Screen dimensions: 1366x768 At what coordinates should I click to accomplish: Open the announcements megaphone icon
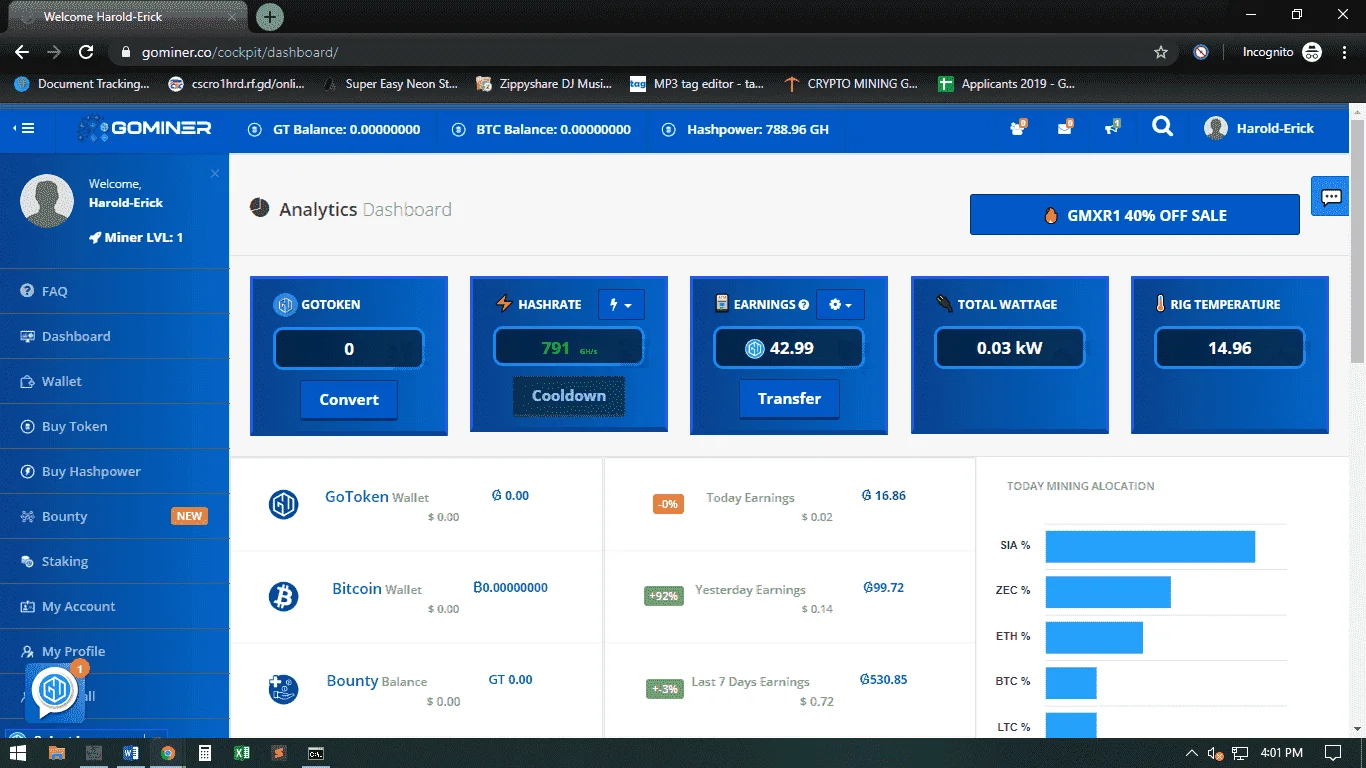pyautogui.click(x=1112, y=128)
